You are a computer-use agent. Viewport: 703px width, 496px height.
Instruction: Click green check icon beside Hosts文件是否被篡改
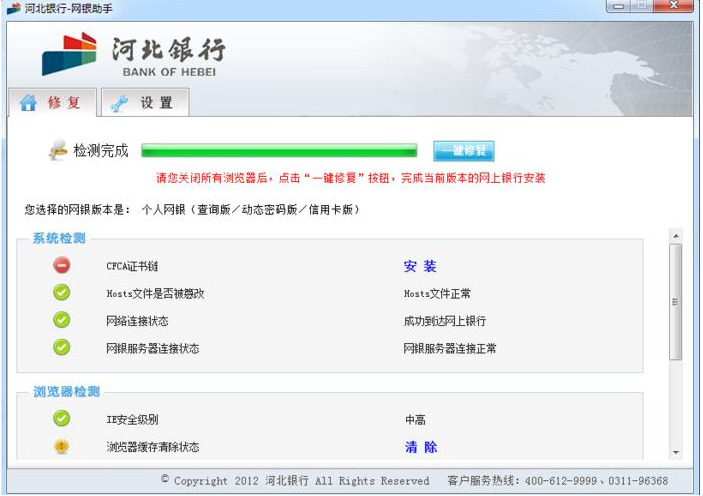[62, 292]
